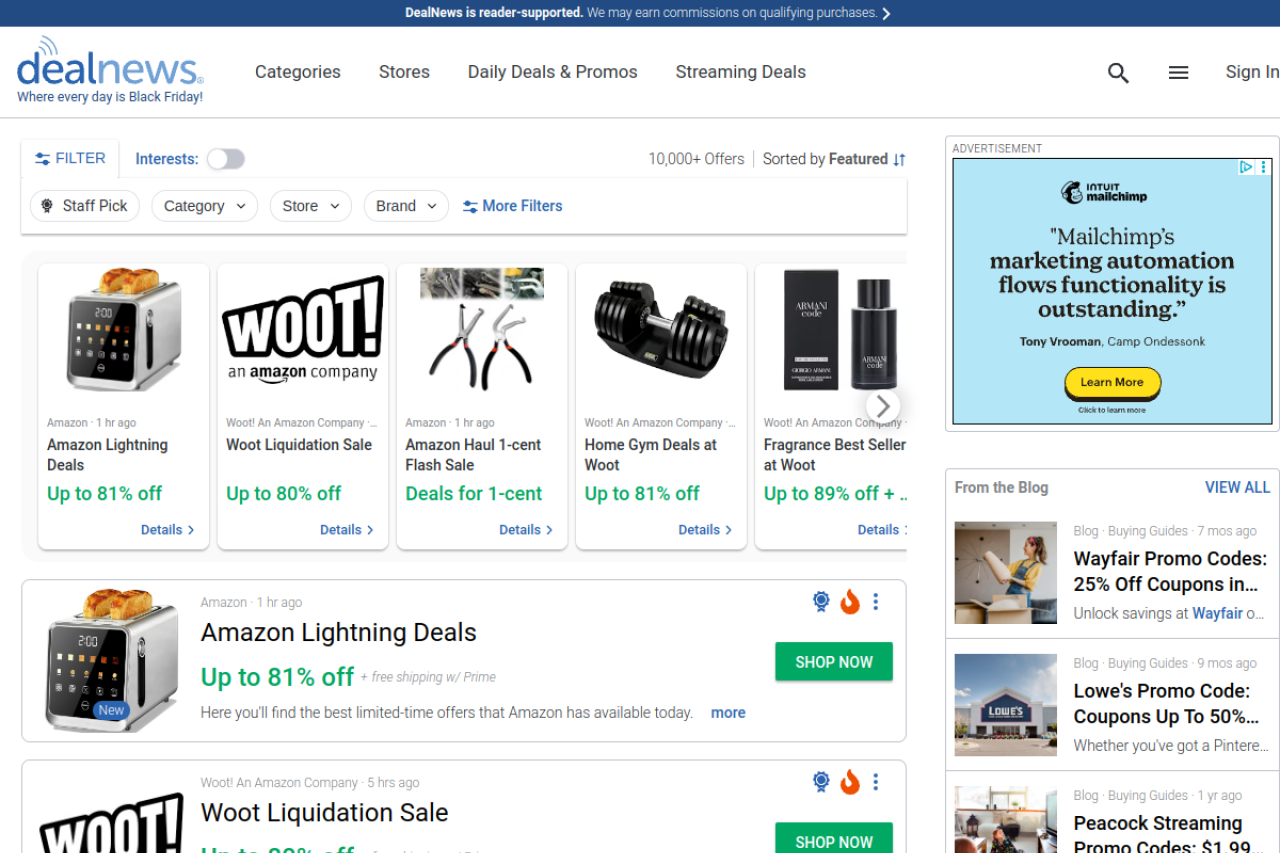
Task: Toggle the Interests switch
Action: [x=225, y=159]
